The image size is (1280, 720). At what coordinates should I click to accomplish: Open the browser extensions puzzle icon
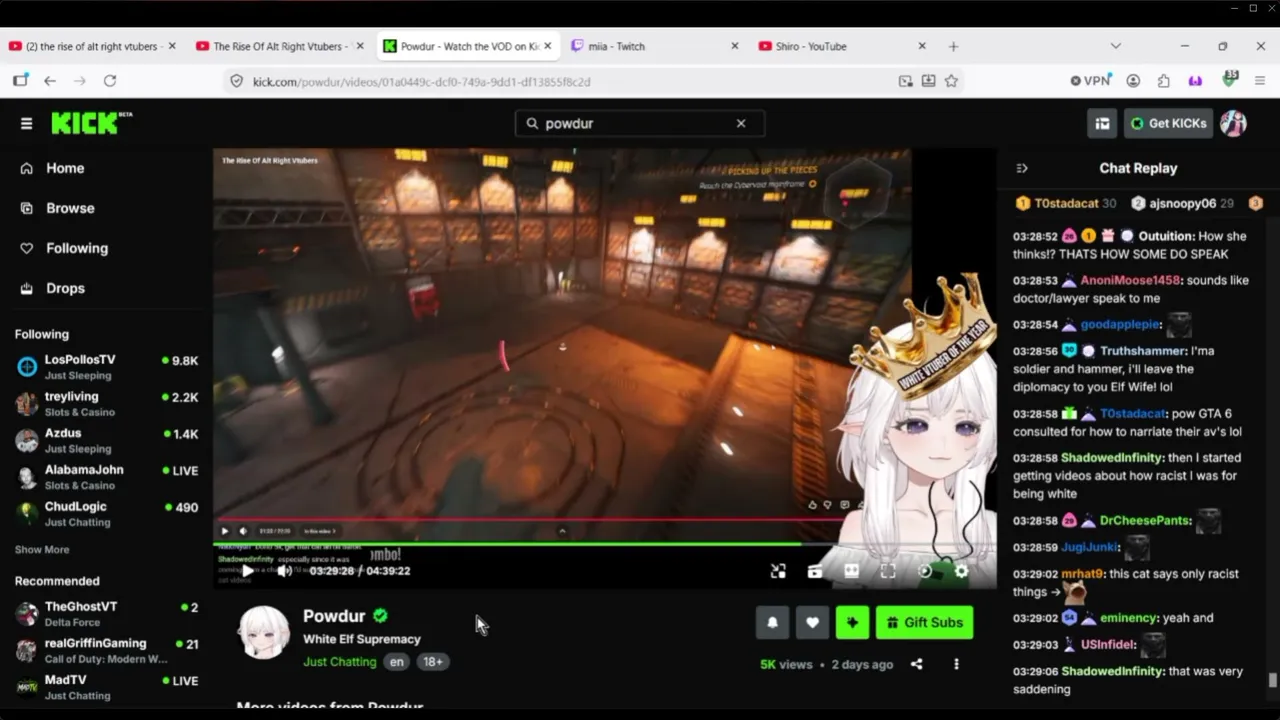(x=1163, y=81)
